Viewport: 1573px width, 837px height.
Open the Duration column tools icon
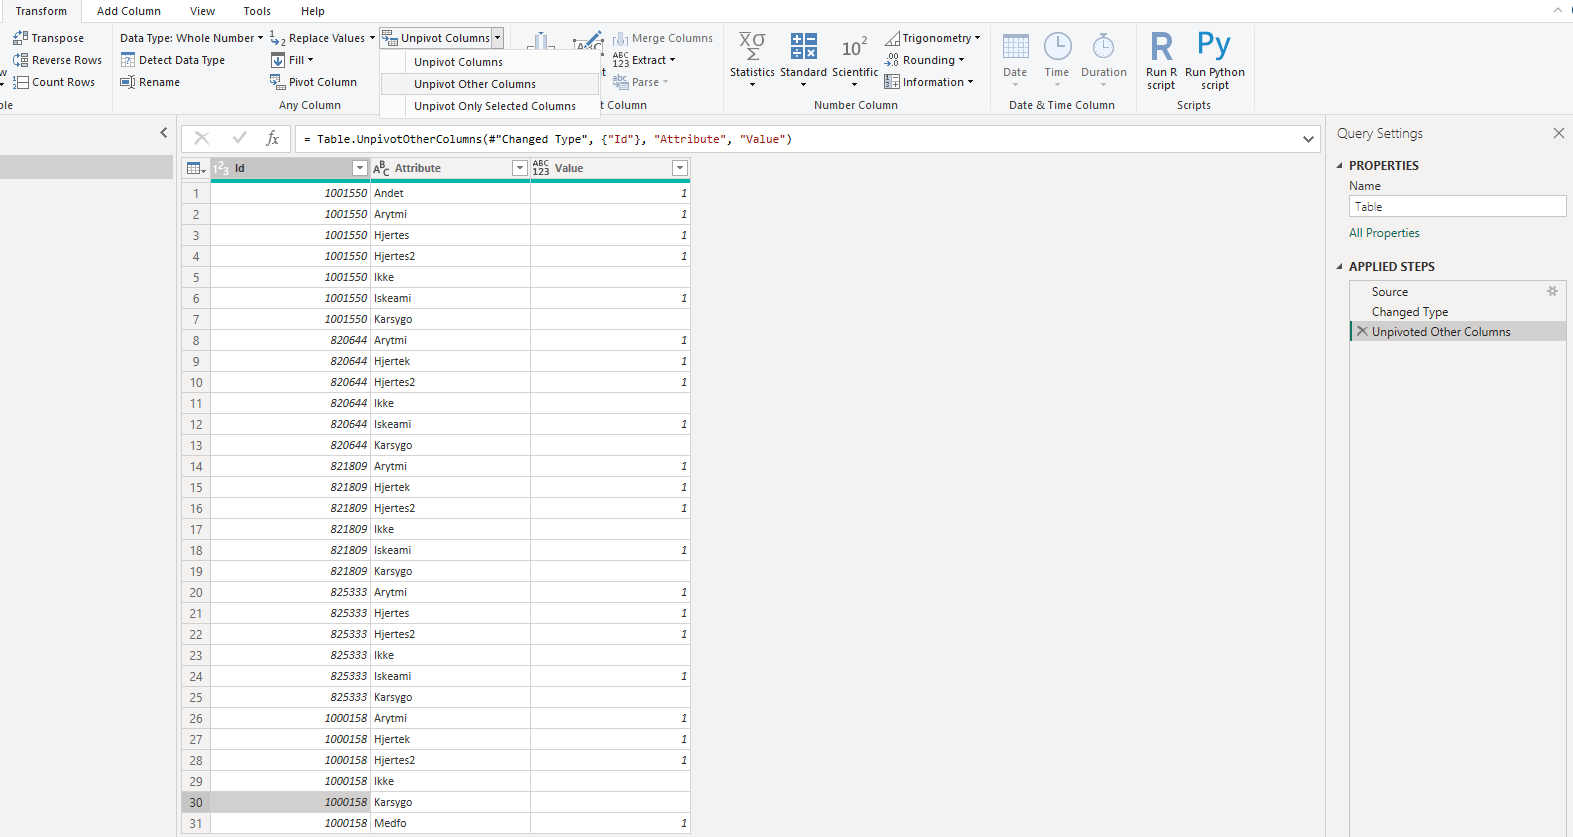point(1103,46)
